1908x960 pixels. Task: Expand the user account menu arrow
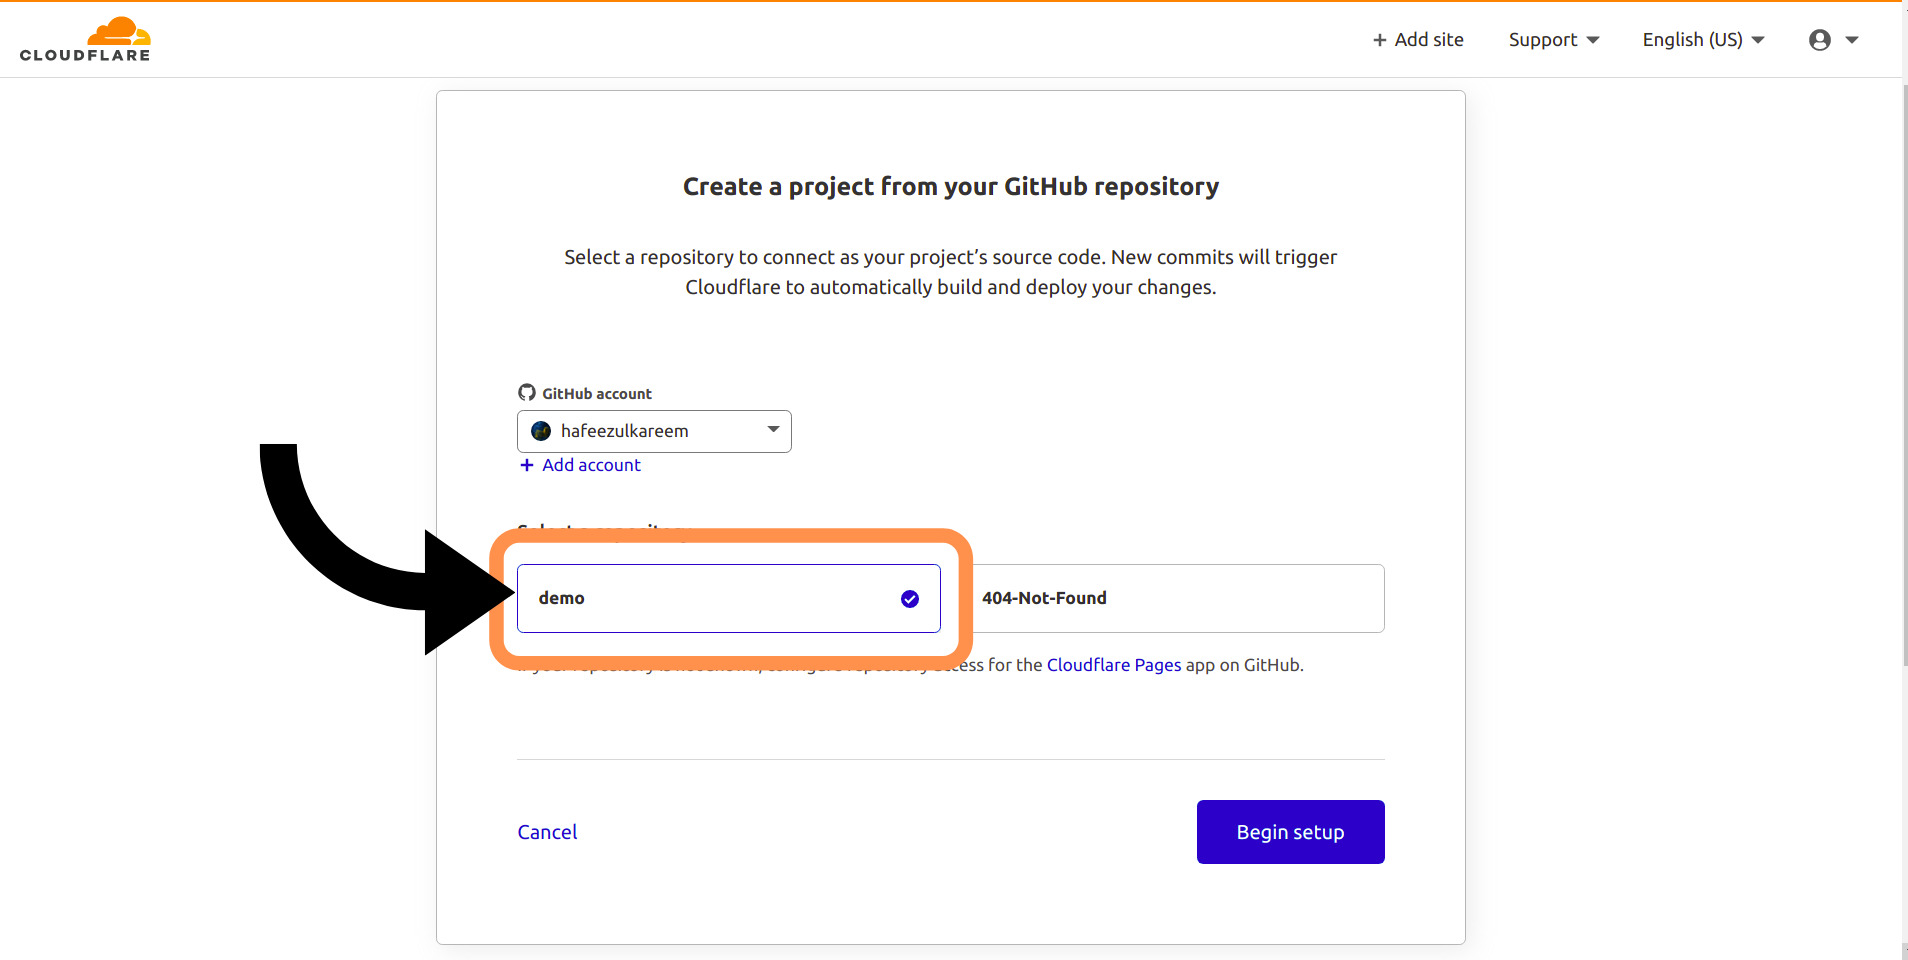tap(1852, 40)
